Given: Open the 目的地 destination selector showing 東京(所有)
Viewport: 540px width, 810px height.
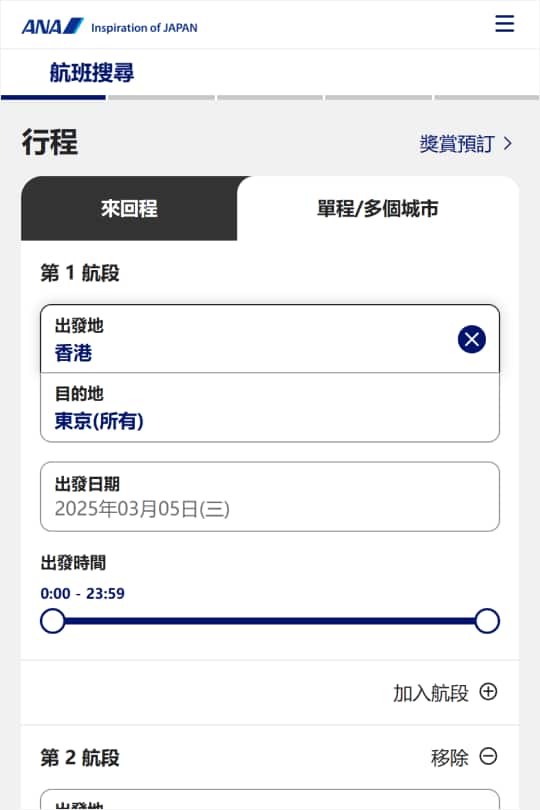Looking at the screenshot, I should pos(270,408).
